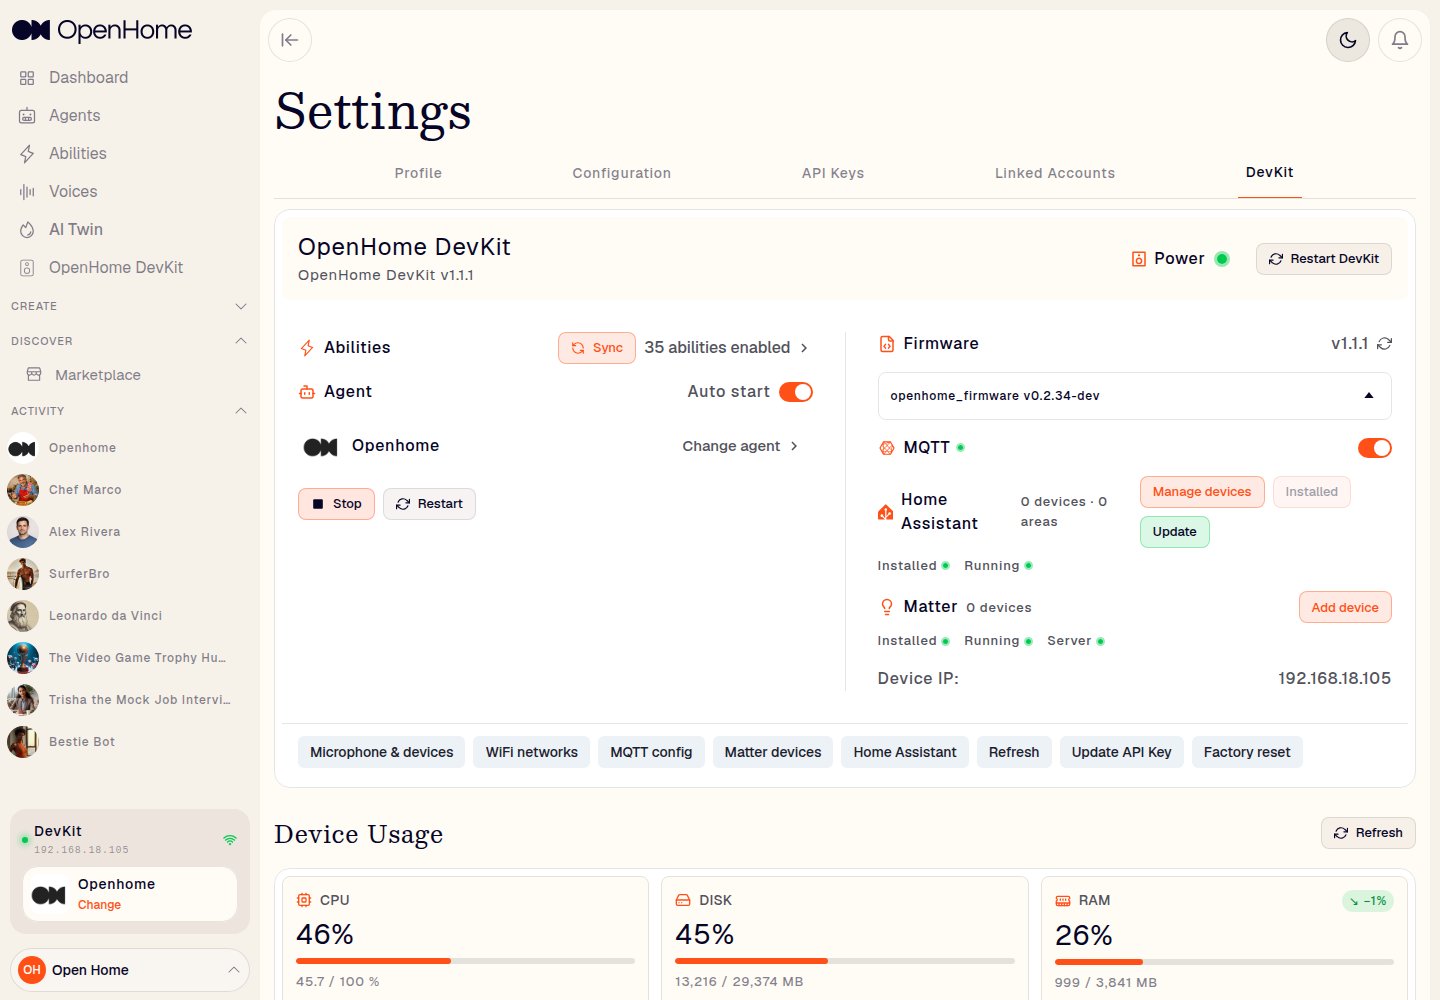1440x1000 pixels.
Task: Click the DISK drive icon in the usage card
Action: (x=684, y=900)
